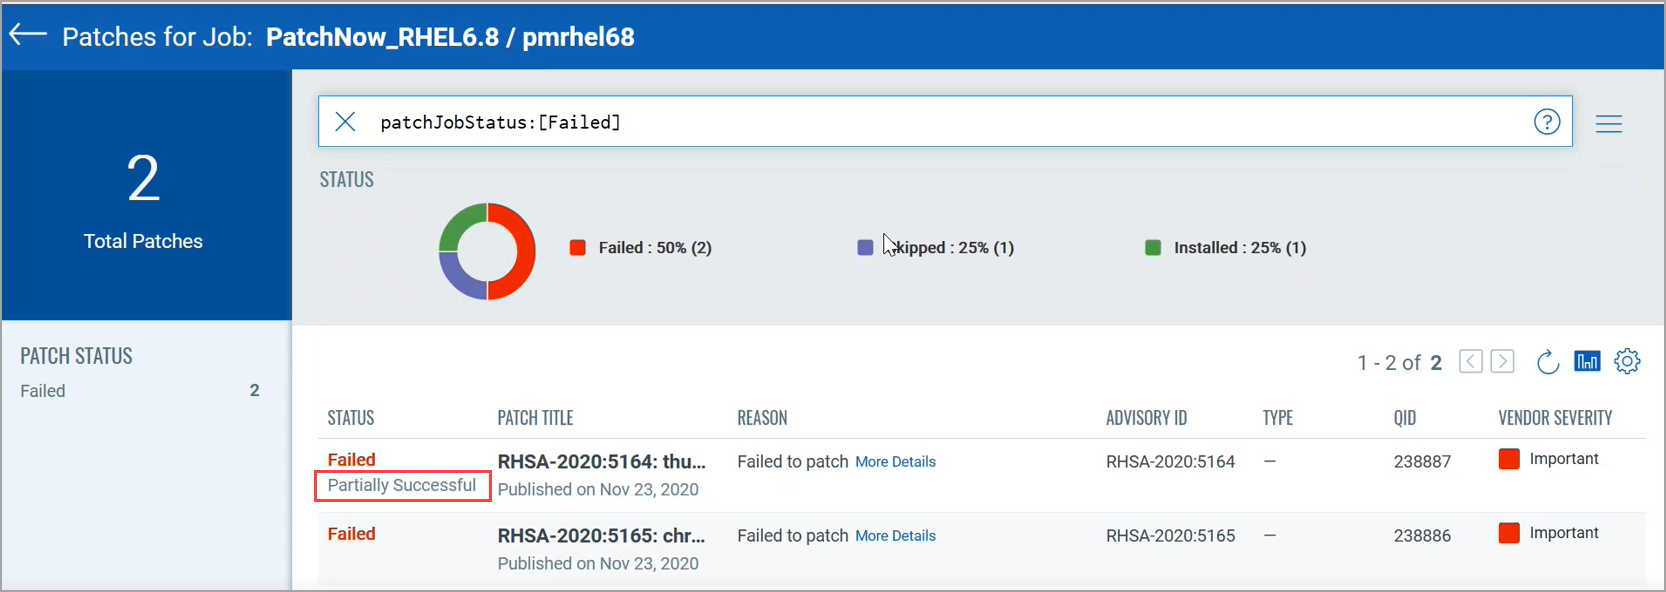
Task: Open search help via the question mark icon
Action: 1547,121
